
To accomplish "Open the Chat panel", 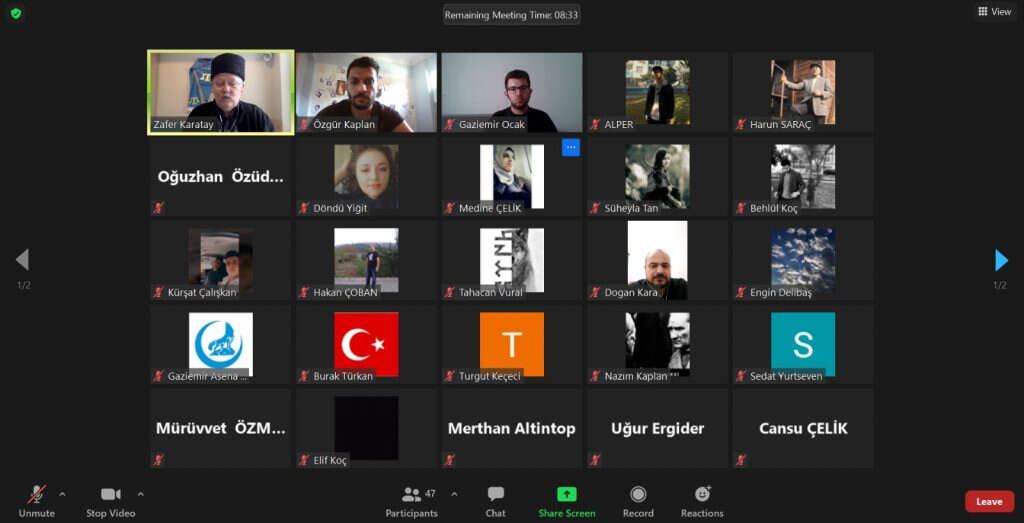I will [x=495, y=501].
